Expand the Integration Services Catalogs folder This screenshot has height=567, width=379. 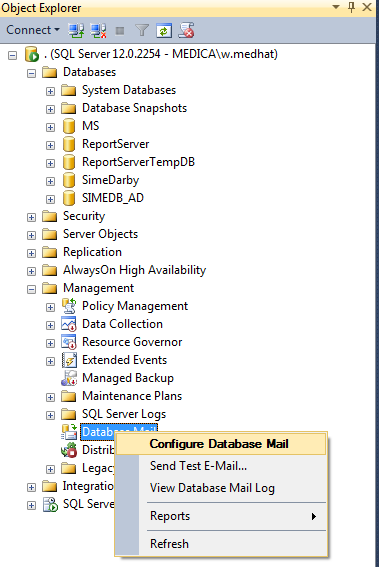(x=31, y=487)
